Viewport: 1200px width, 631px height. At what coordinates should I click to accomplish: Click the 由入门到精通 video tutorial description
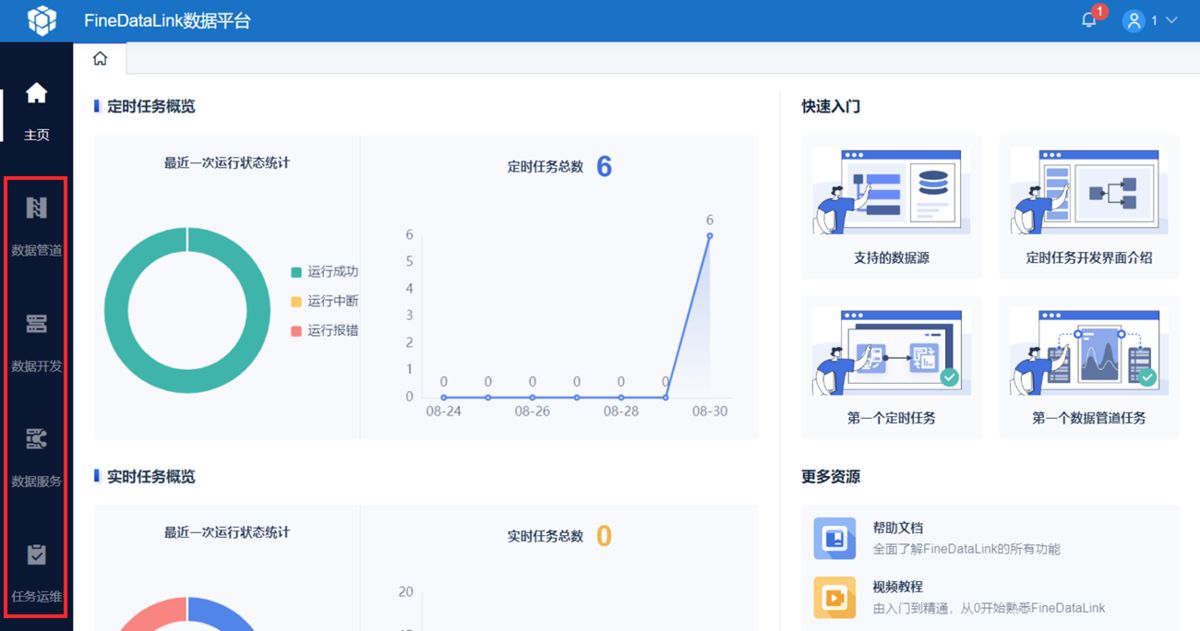(989, 608)
